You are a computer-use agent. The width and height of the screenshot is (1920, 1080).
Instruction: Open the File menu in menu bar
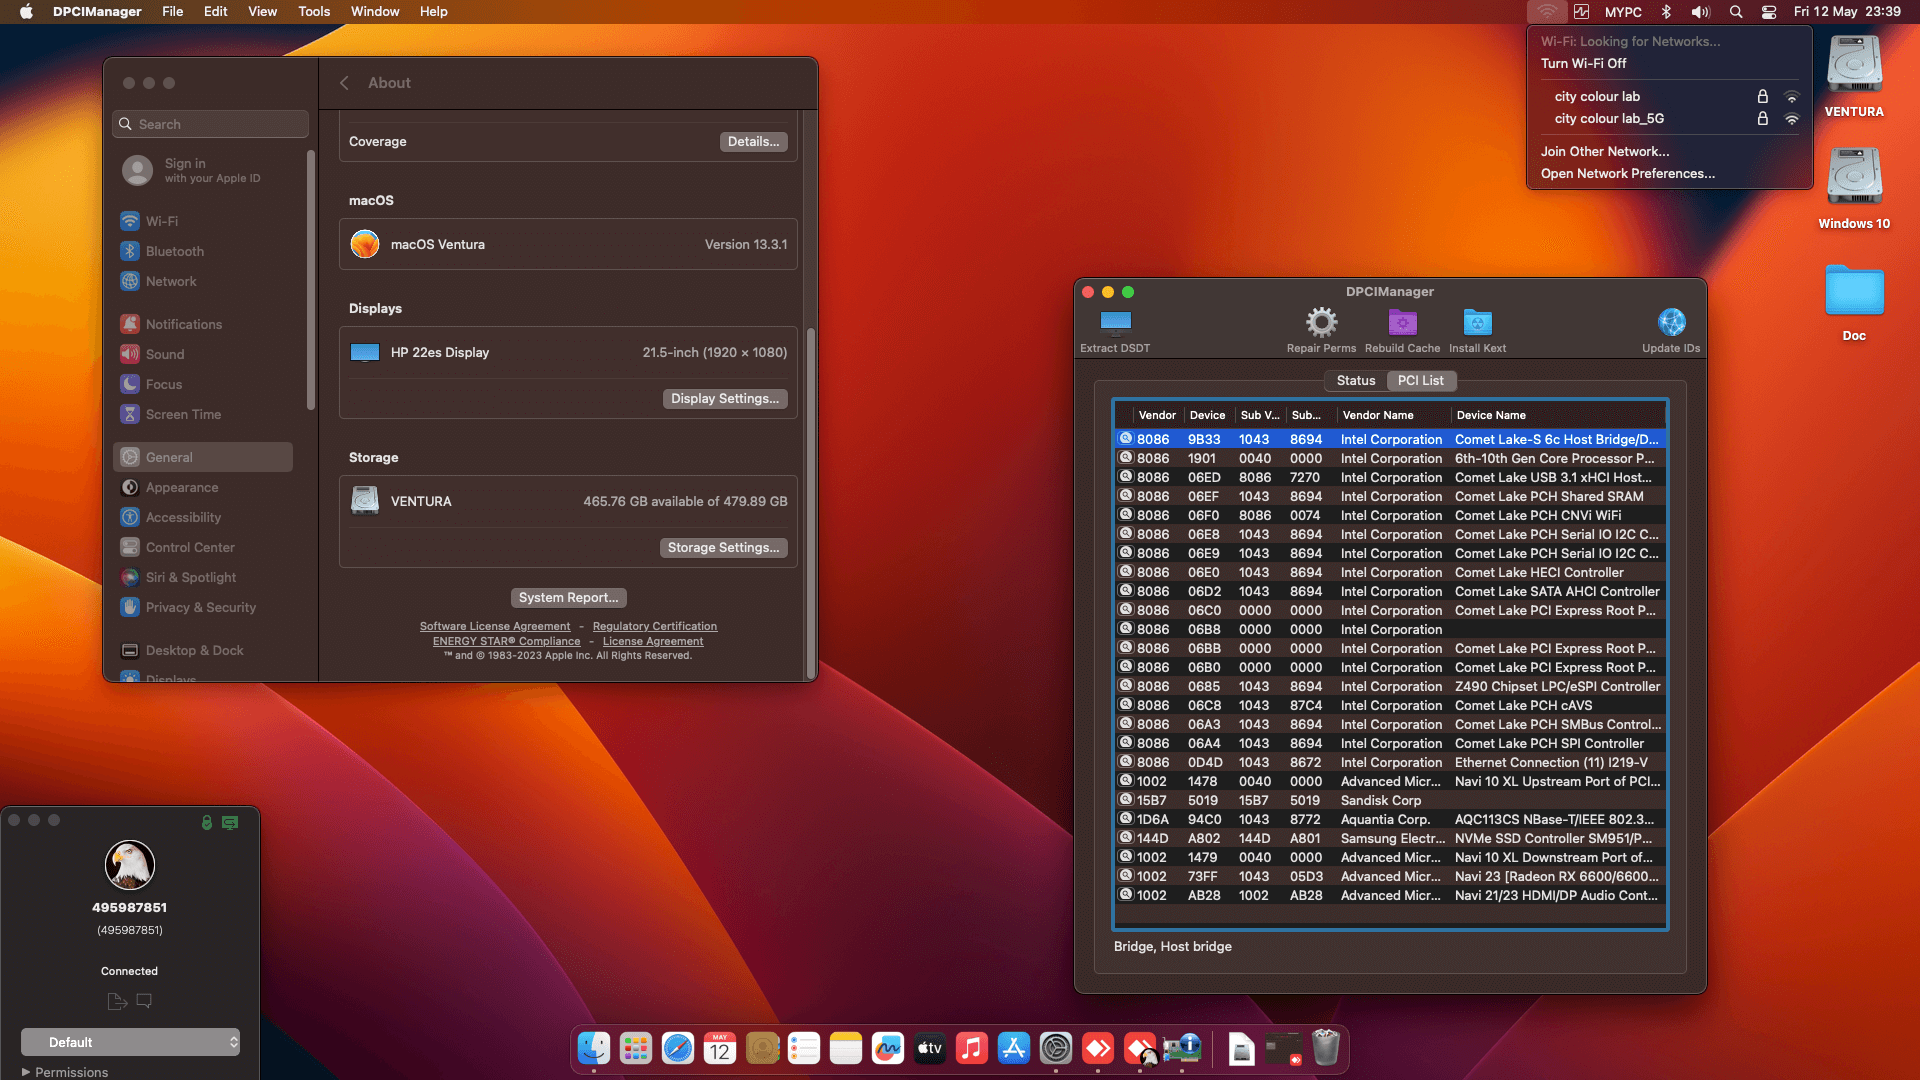tap(172, 12)
